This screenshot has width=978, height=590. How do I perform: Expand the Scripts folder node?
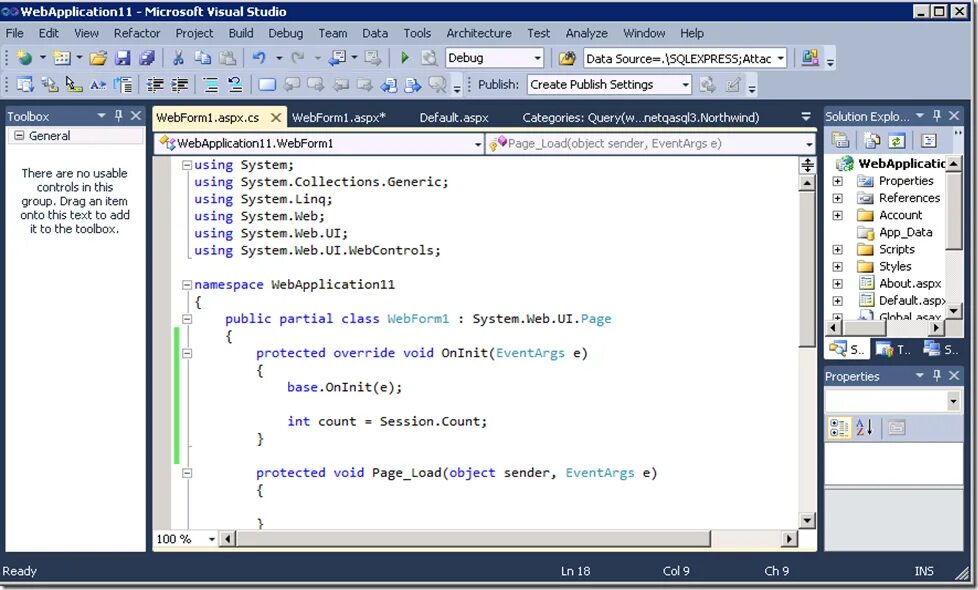click(x=838, y=249)
